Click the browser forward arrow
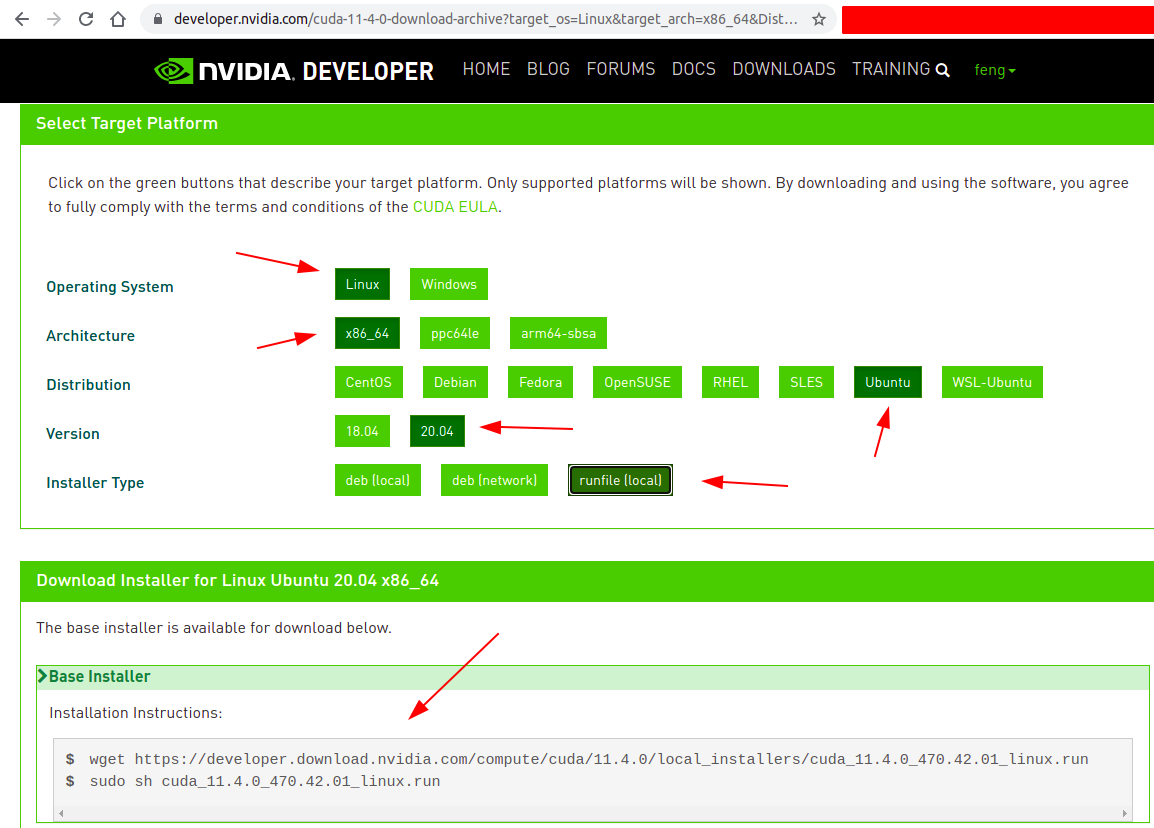1154x828 pixels. [x=54, y=19]
